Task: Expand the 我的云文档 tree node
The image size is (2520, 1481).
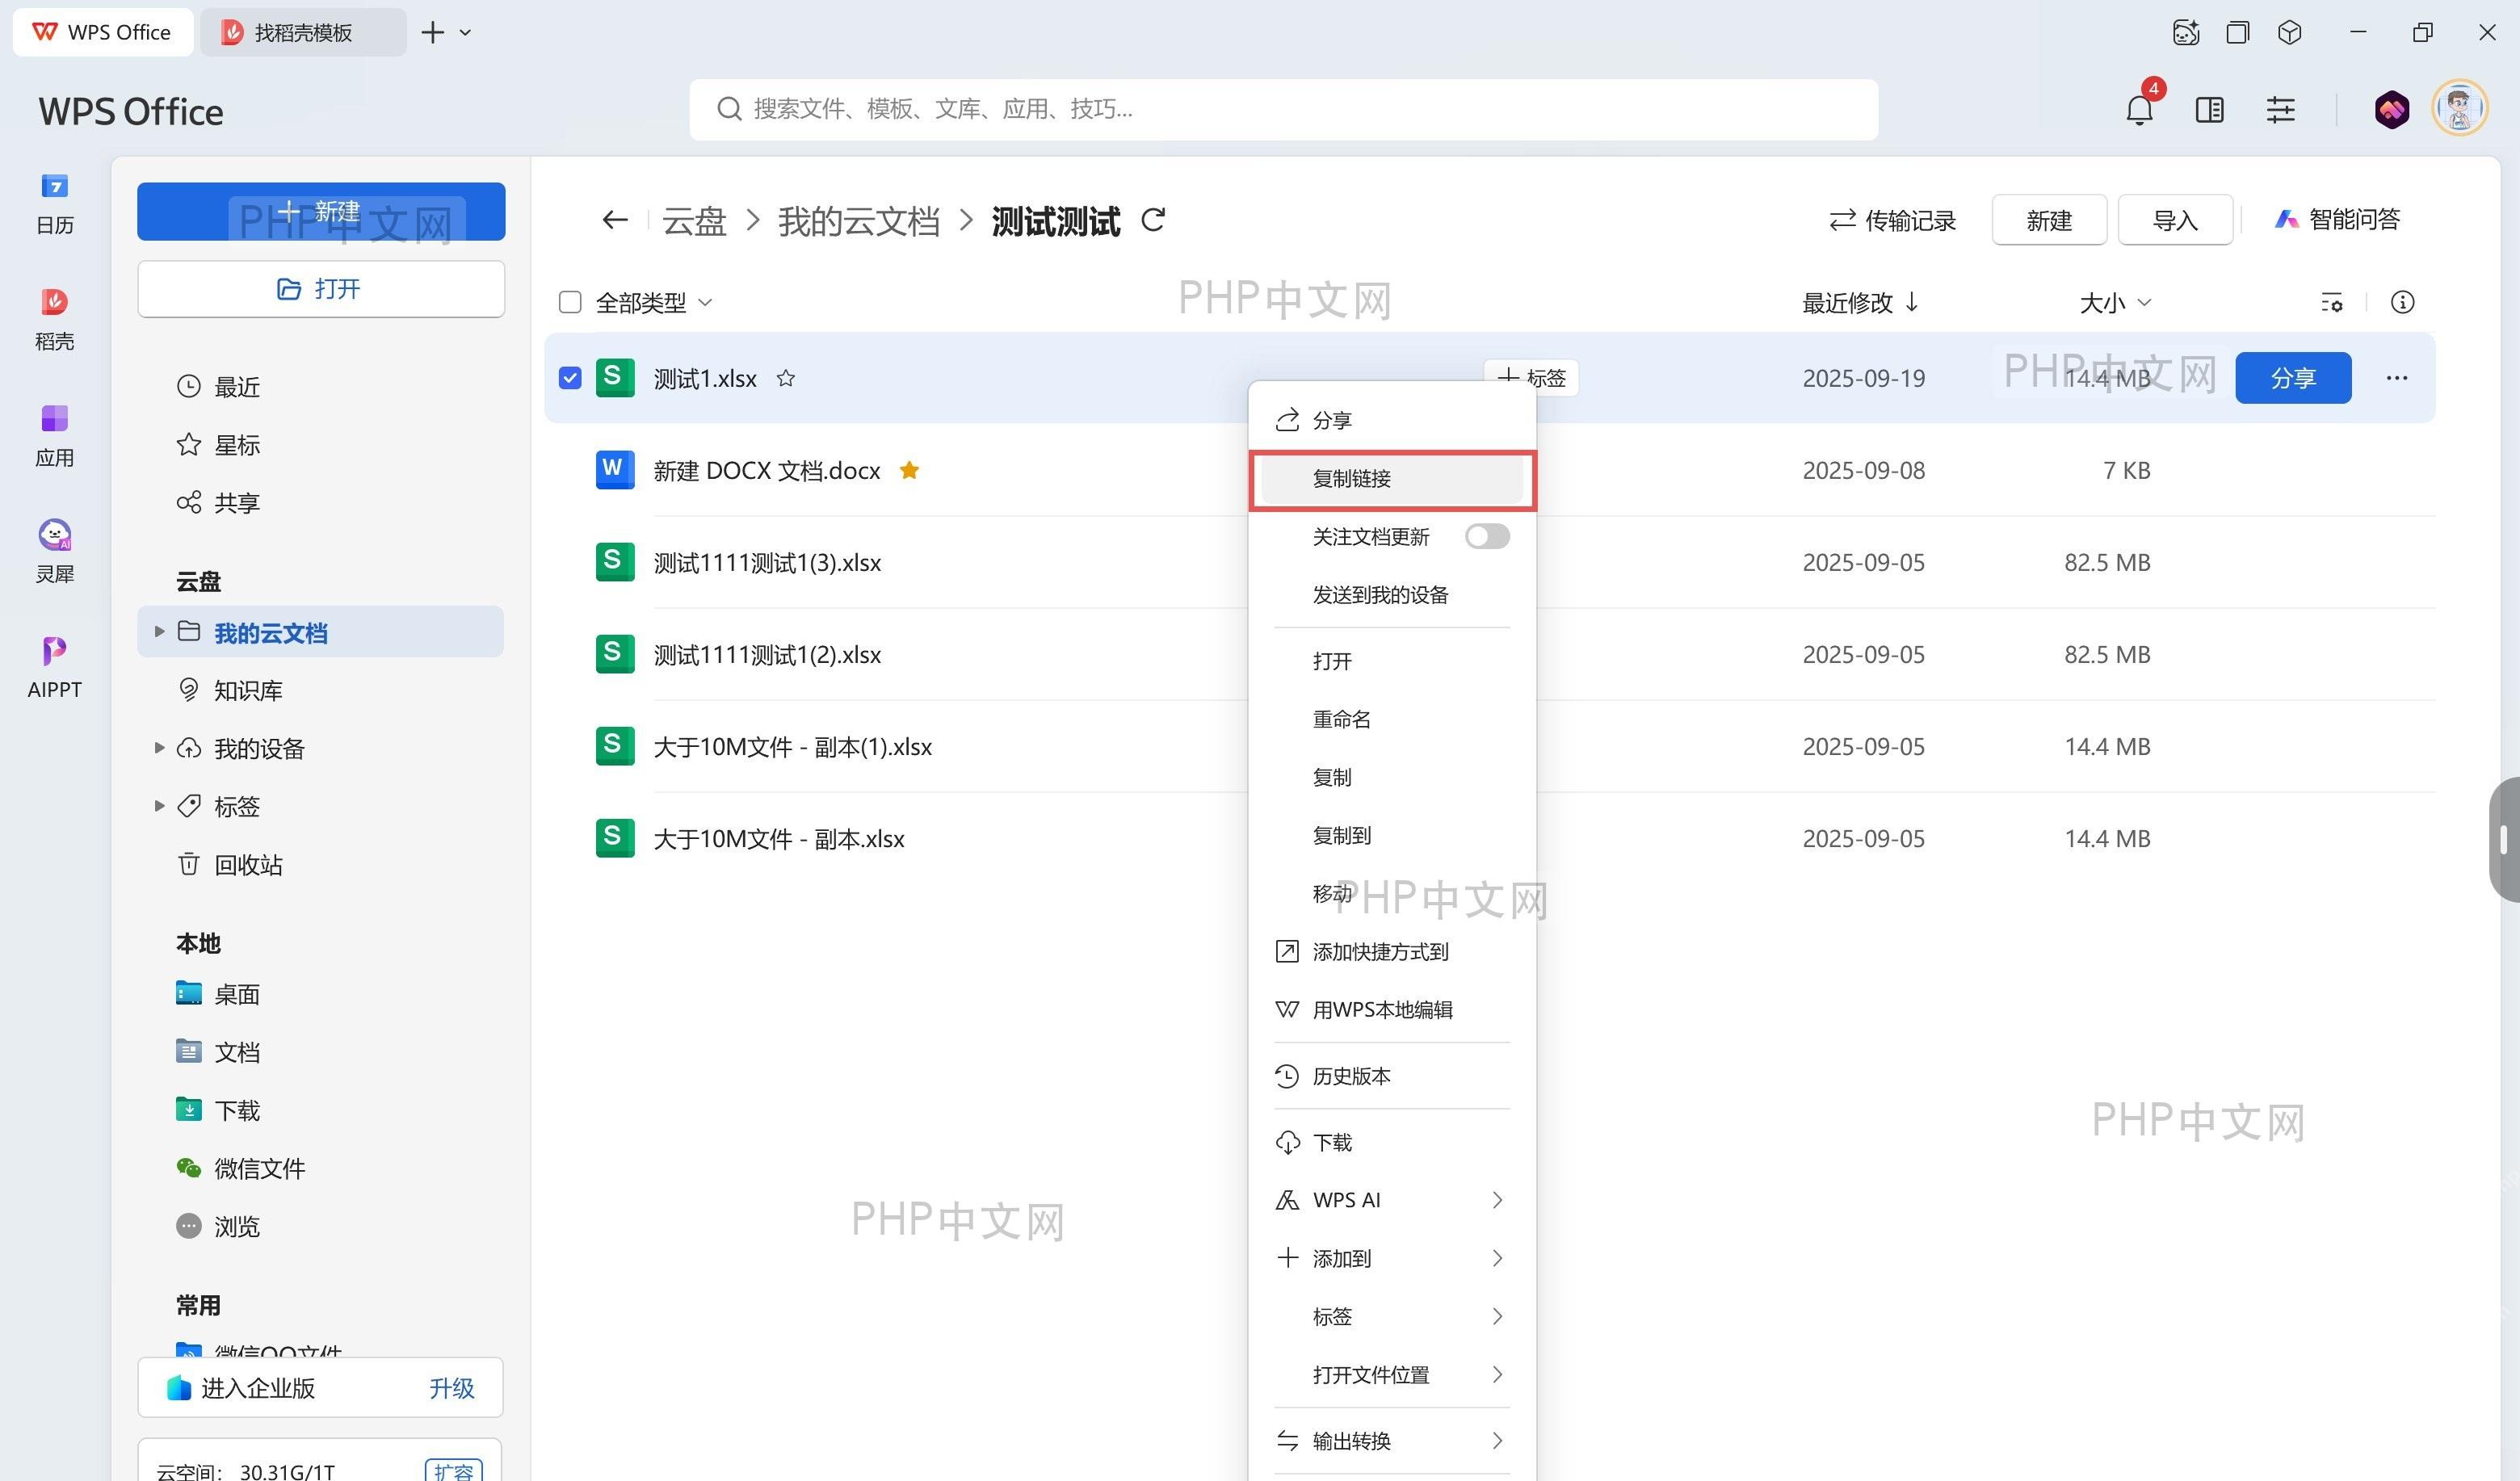Action: point(159,631)
